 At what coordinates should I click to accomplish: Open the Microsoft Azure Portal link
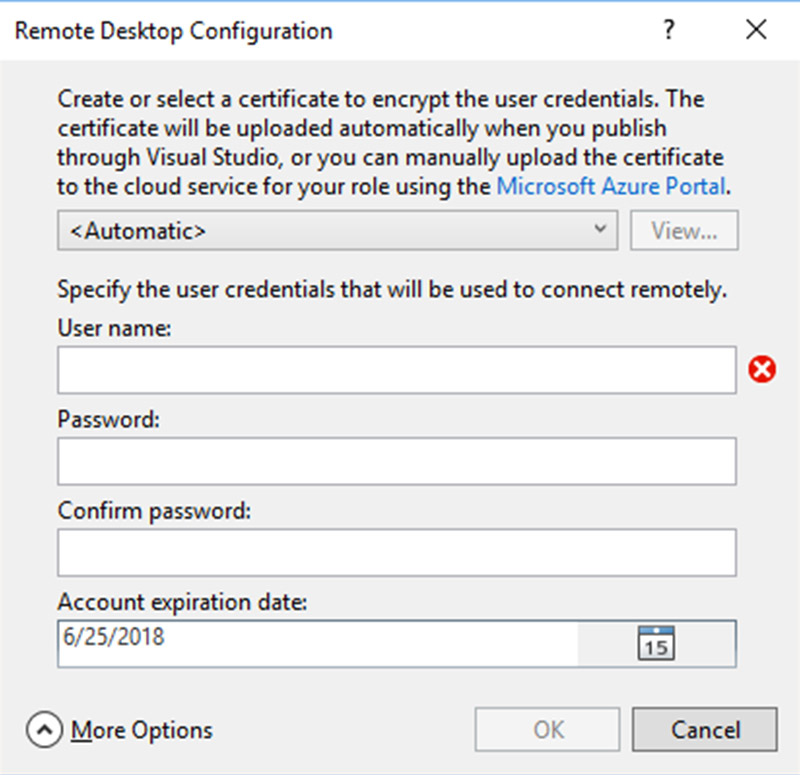click(611, 185)
